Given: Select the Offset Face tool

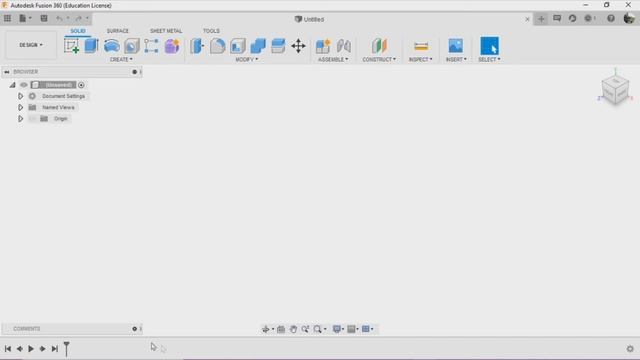Looking at the screenshot, I should pos(278,46).
